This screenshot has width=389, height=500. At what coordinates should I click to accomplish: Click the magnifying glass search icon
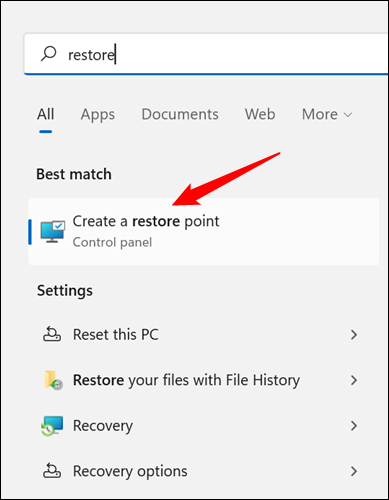tap(49, 54)
